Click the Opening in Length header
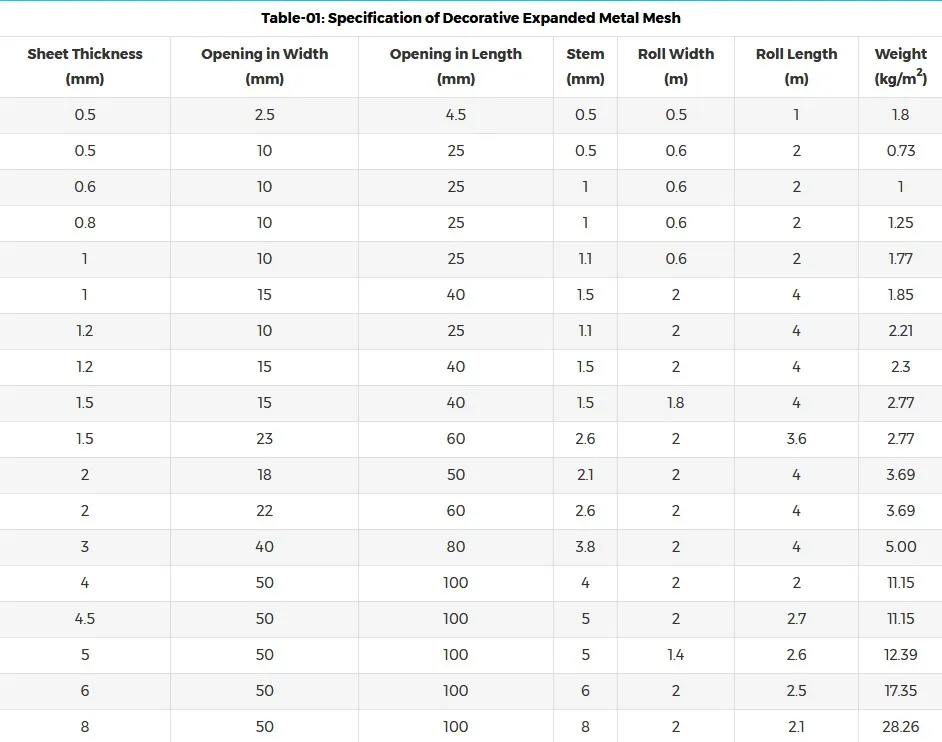Image resolution: width=942 pixels, height=742 pixels. [x=455, y=67]
